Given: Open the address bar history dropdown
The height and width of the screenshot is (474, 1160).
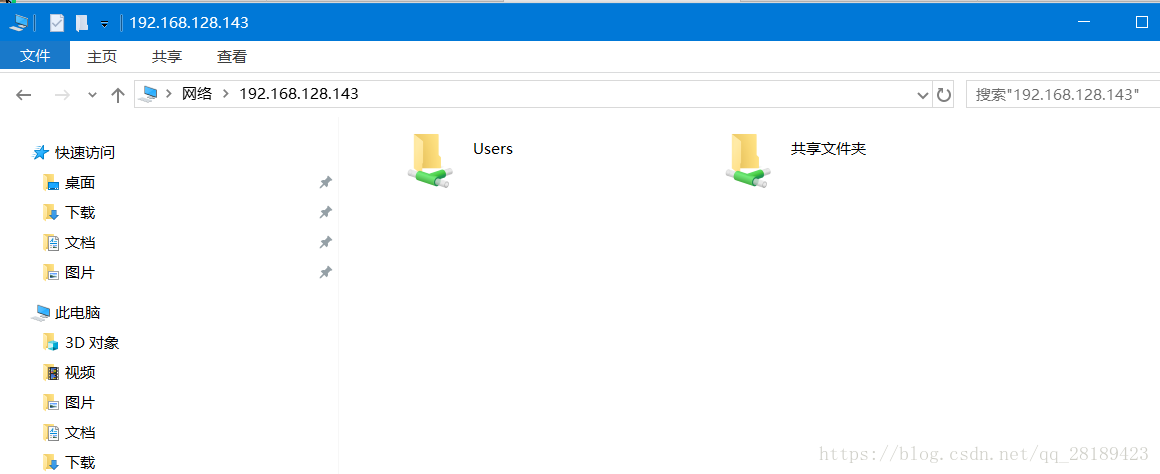Looking at the screenshot, I should click(x=923, y=95).
